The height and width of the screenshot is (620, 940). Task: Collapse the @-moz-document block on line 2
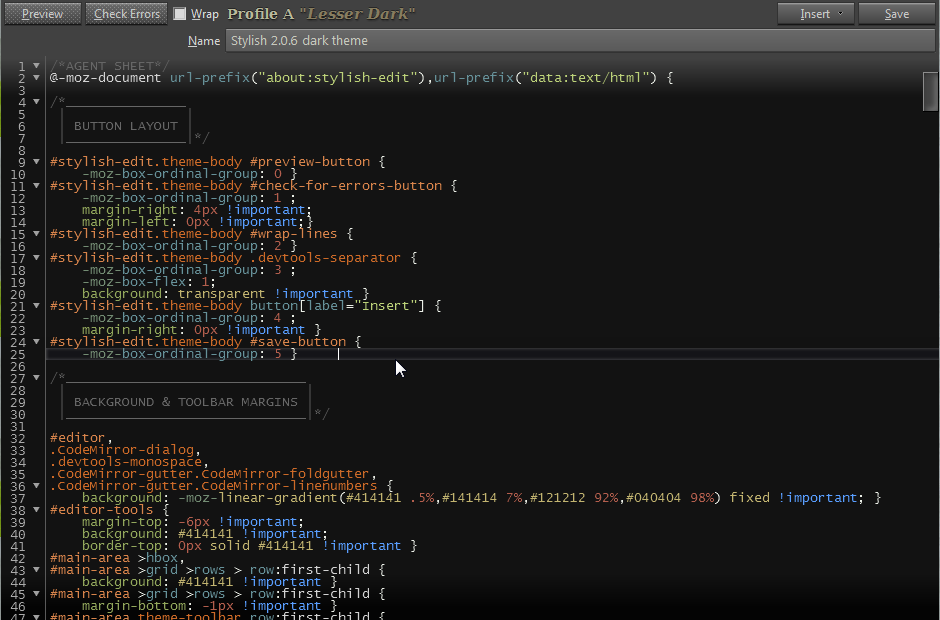35,77
